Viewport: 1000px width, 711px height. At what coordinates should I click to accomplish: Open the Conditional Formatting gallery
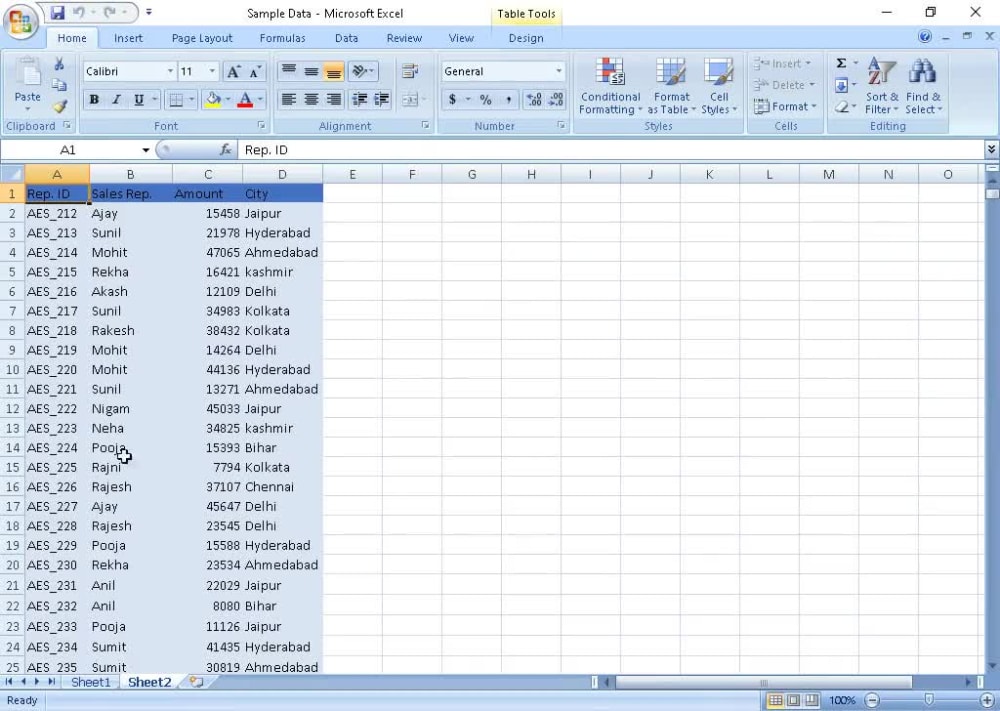pyautogui.click(x=610, y=86)
